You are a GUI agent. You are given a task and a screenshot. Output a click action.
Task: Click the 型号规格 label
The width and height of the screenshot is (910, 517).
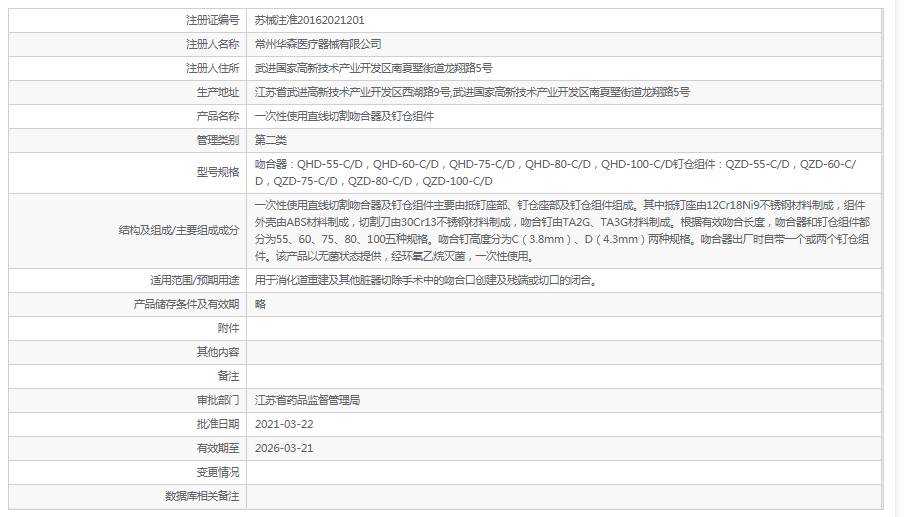(x=218, y=172)
